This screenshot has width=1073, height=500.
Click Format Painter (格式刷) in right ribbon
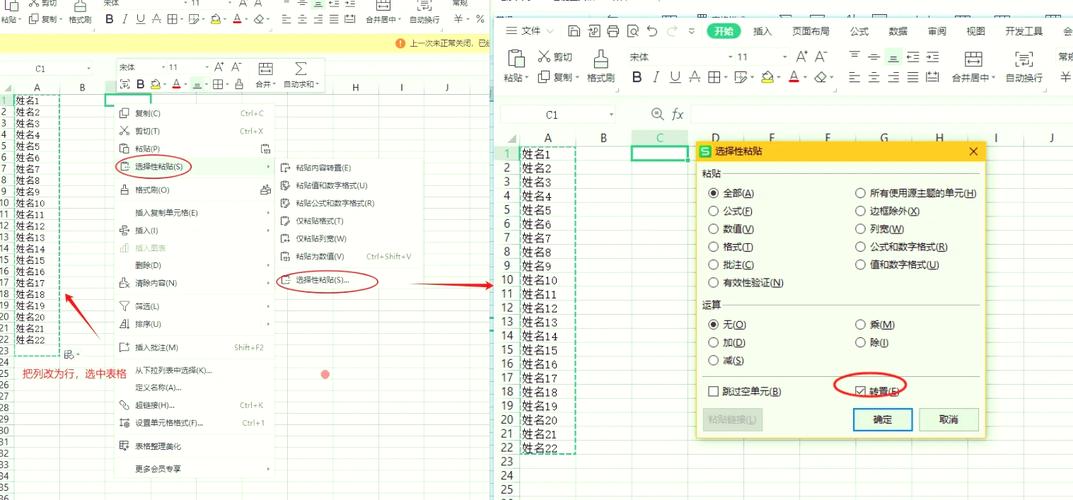[x=600, y=66]
